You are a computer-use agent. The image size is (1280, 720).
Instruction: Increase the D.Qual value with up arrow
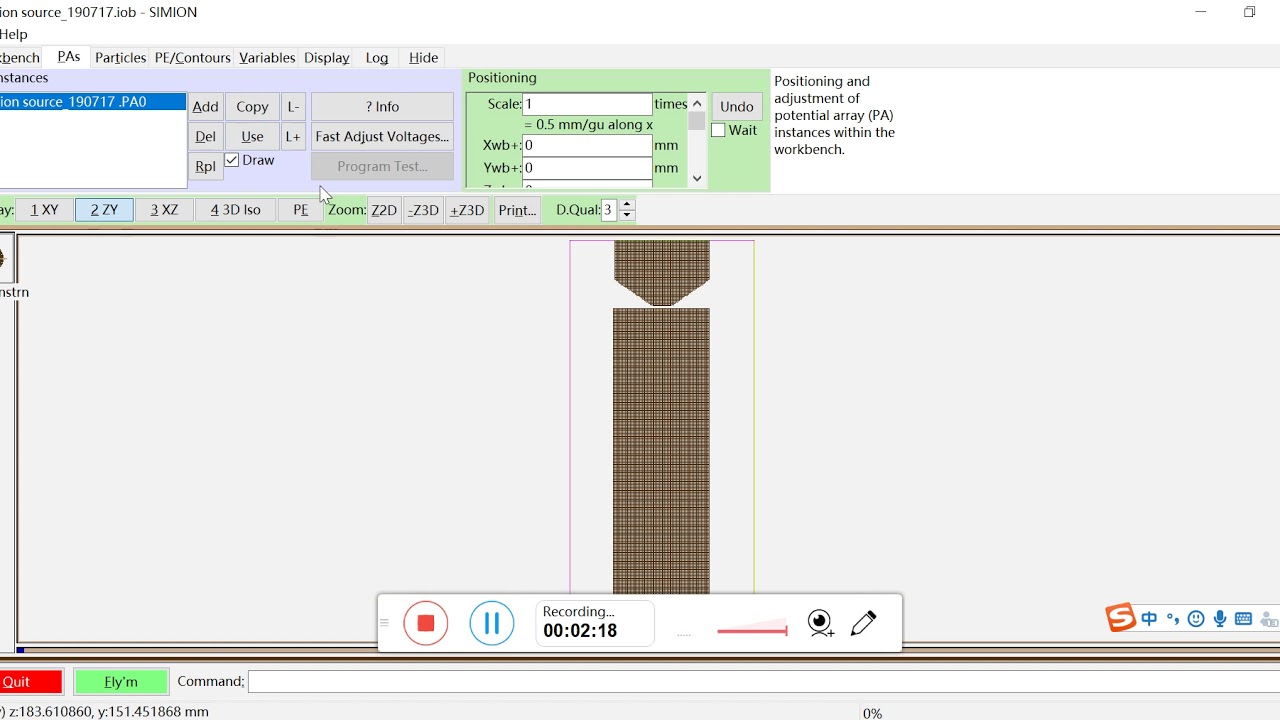point(627,204)
